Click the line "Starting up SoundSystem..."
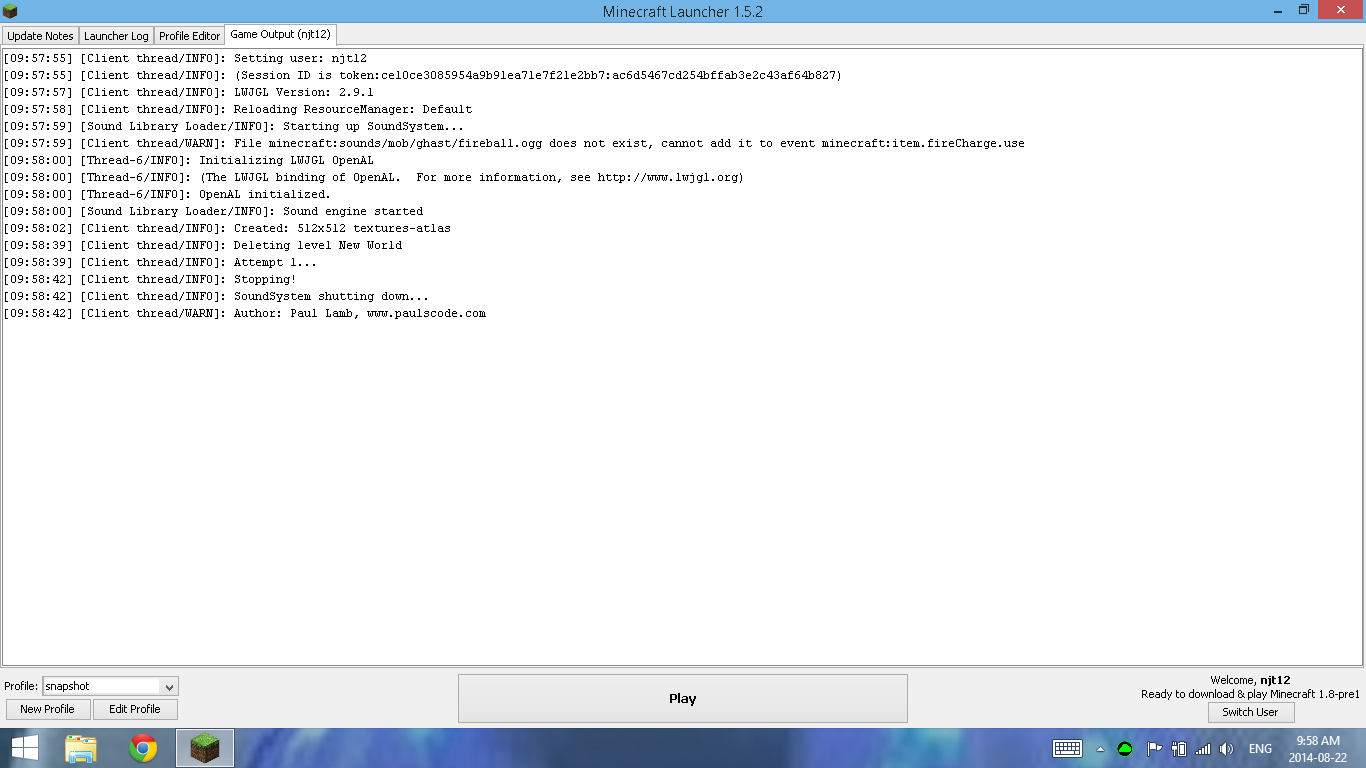Screen dimensions: 1366x768 pos(233,126)
